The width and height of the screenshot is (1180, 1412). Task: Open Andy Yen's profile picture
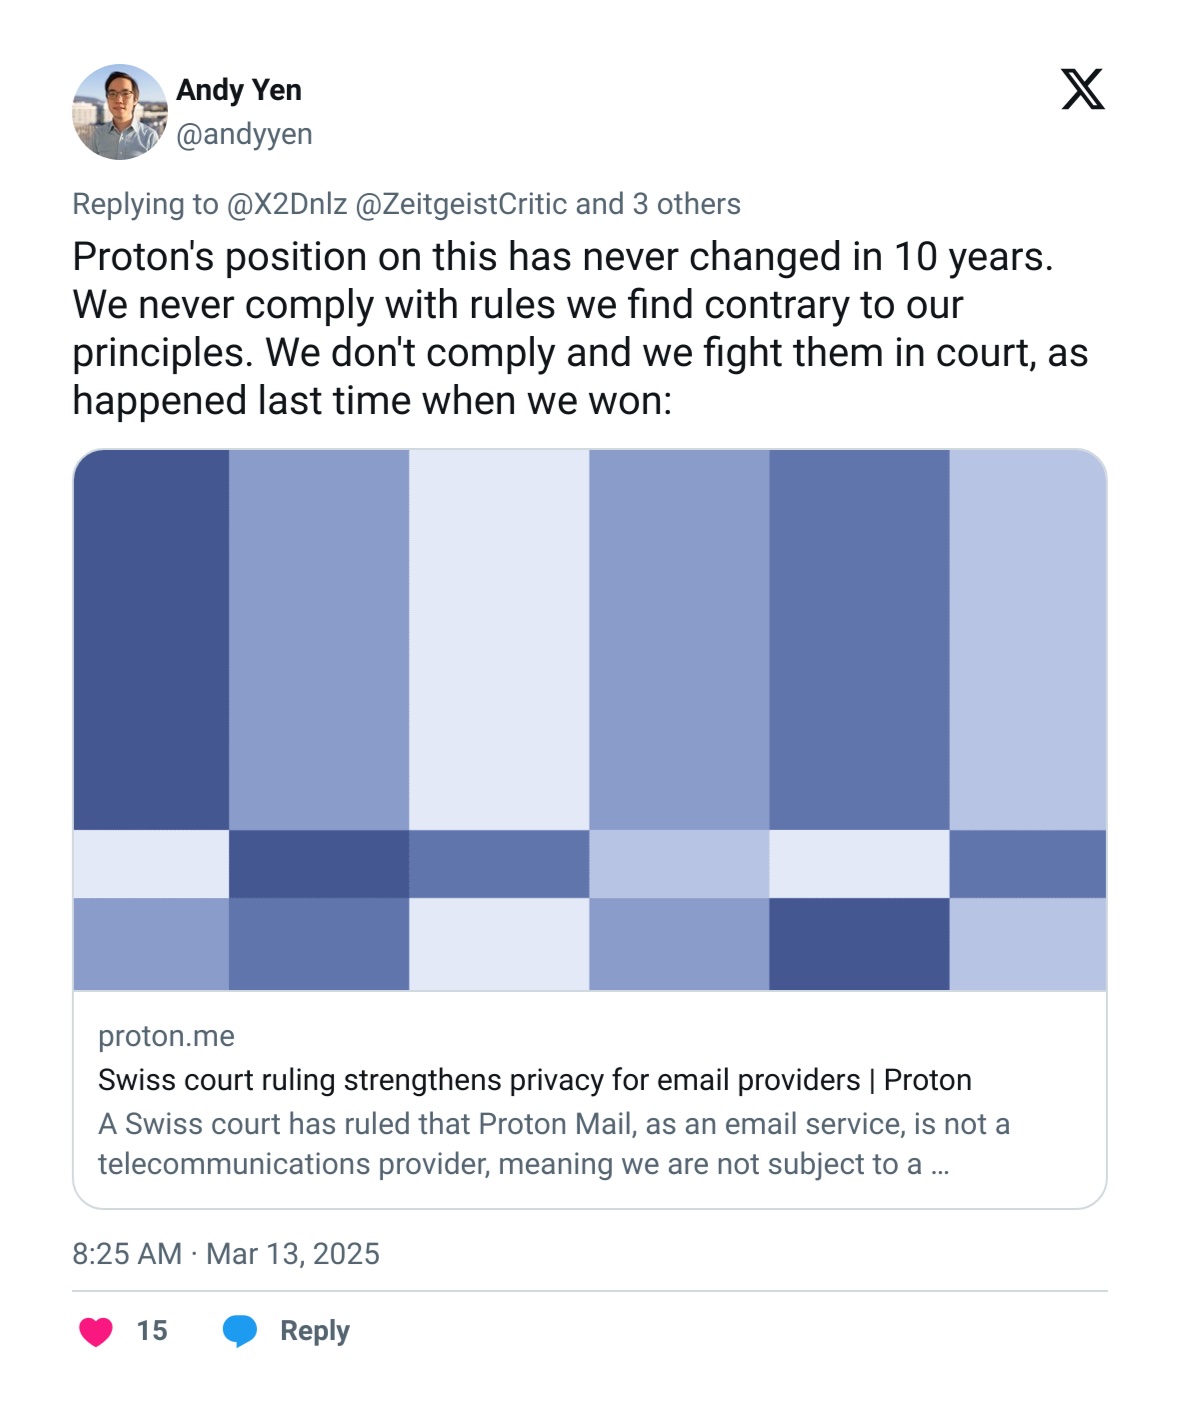coord(119,112)
